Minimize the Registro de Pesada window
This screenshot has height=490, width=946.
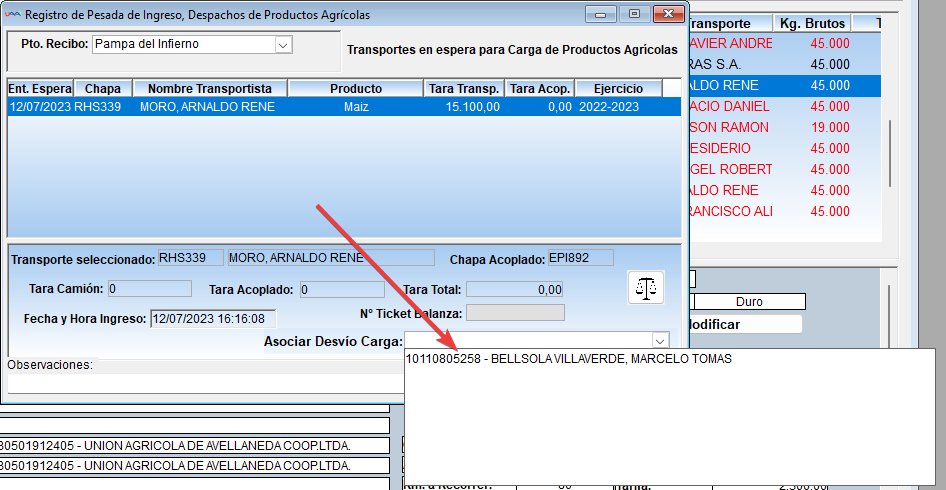coord(600,14)
